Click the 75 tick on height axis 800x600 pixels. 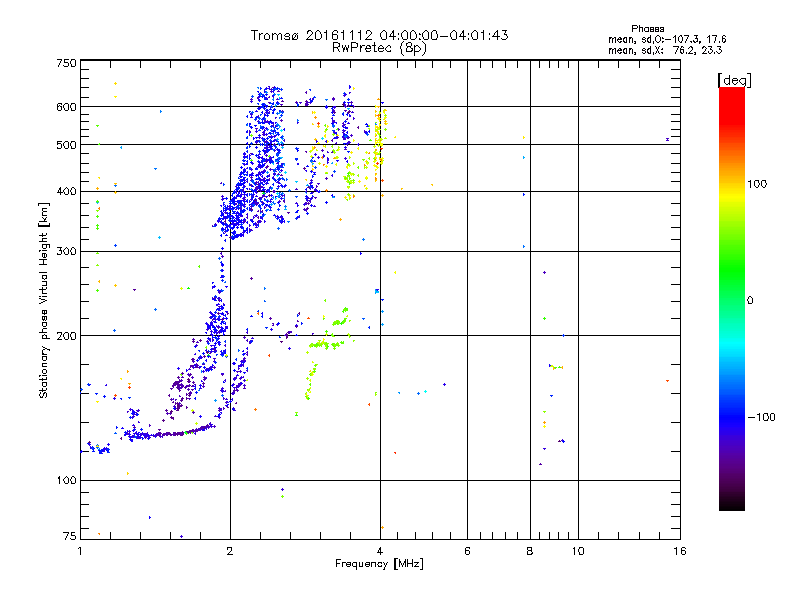pos(66,538)
